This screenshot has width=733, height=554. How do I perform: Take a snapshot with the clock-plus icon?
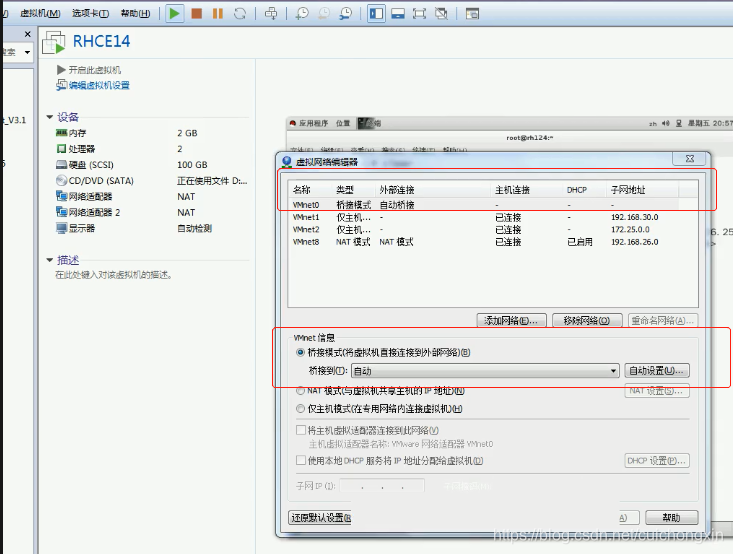(302, 14)
